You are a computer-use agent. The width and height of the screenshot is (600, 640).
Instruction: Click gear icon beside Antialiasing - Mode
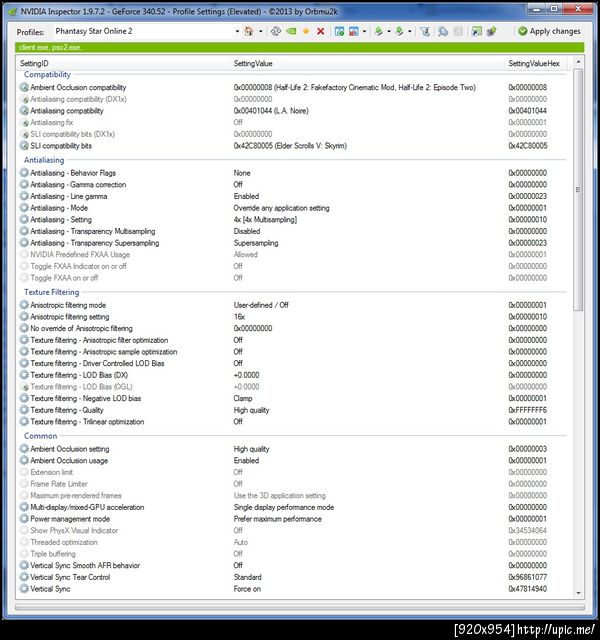(24, 208)
